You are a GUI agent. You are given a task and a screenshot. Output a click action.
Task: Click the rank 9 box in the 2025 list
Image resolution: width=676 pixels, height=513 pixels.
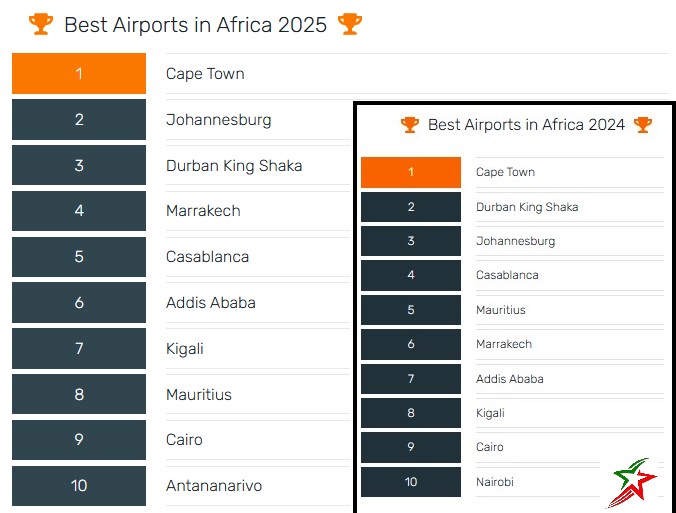pyautogui.click(x=79, y=440)
